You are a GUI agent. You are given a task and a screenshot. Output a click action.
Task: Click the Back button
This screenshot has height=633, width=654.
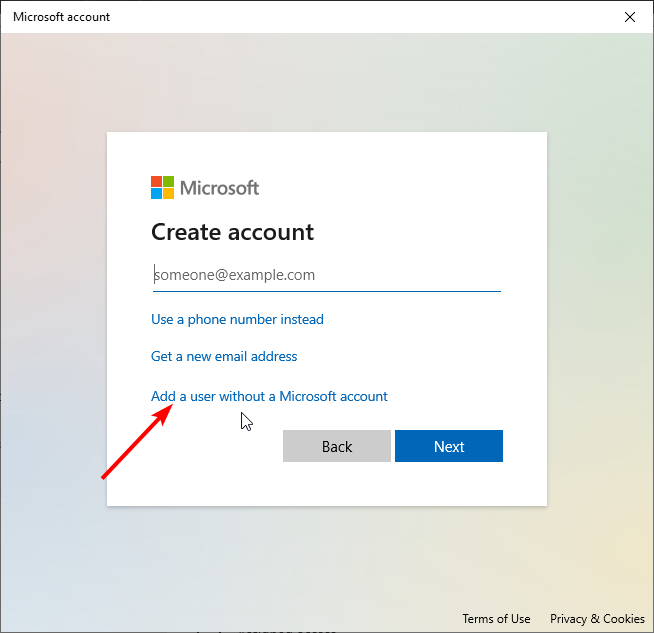click(x=337, y=446)
